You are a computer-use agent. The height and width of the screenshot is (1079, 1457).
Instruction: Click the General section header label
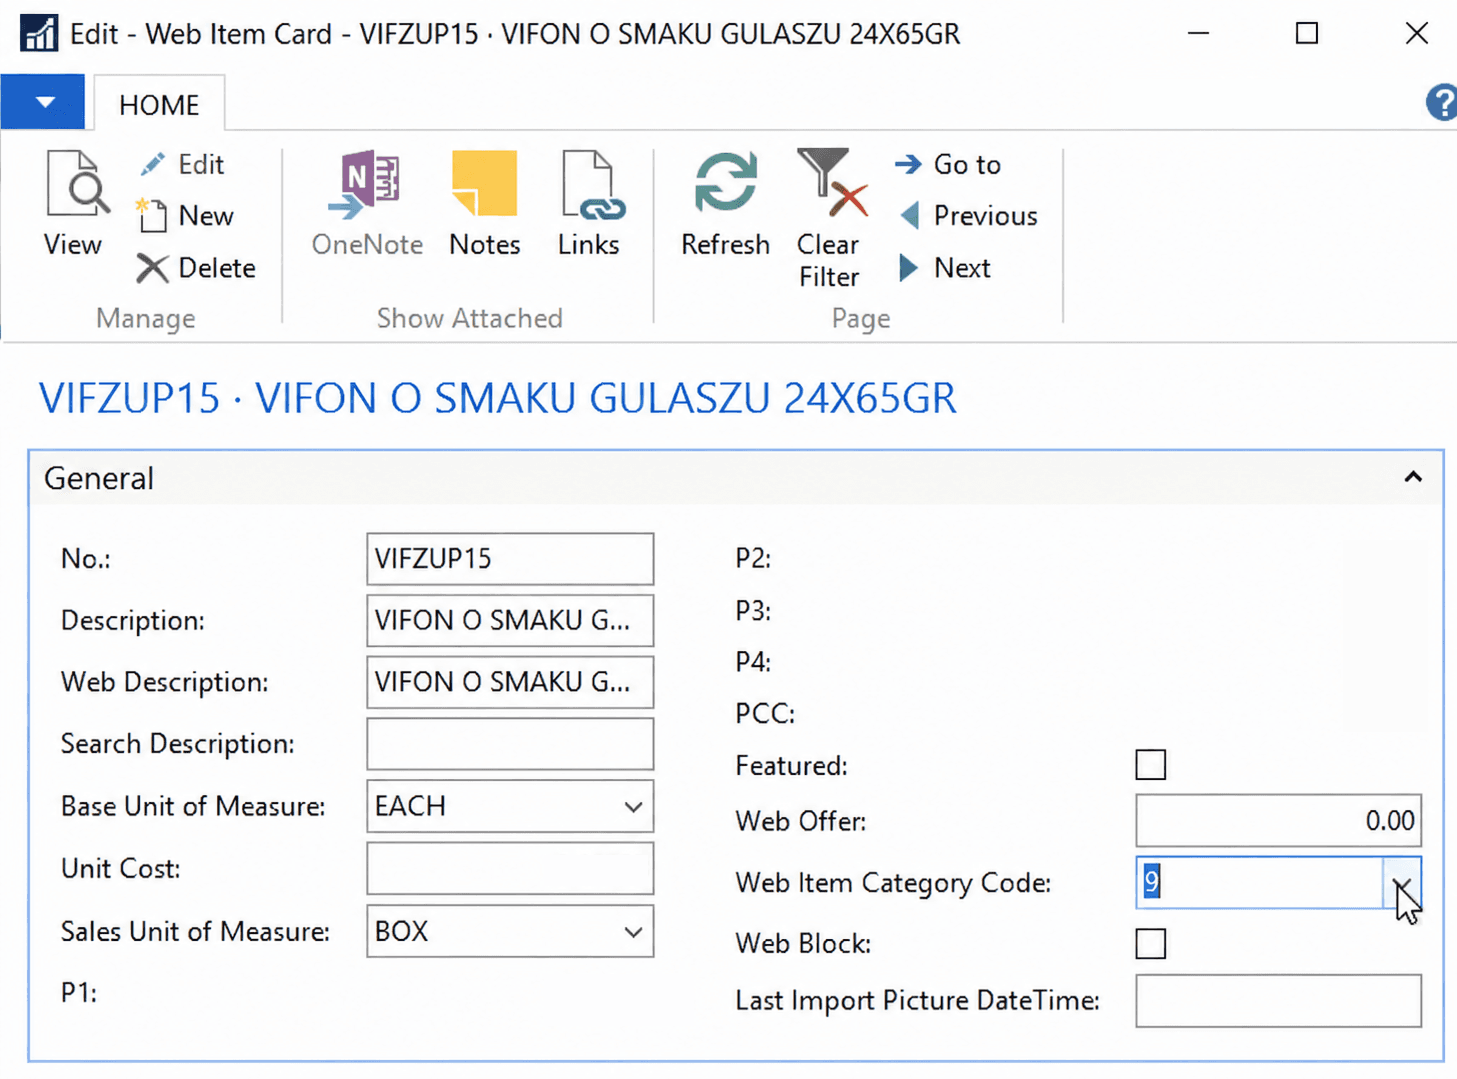(x=99, y=478)
